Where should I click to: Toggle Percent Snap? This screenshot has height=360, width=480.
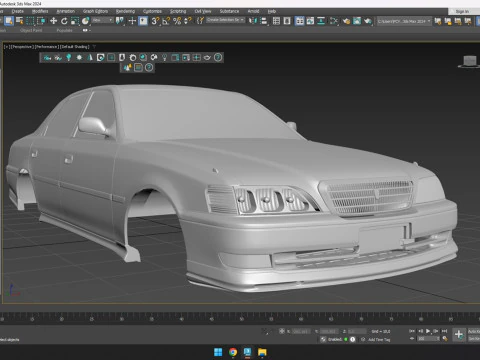pos(177,21)
